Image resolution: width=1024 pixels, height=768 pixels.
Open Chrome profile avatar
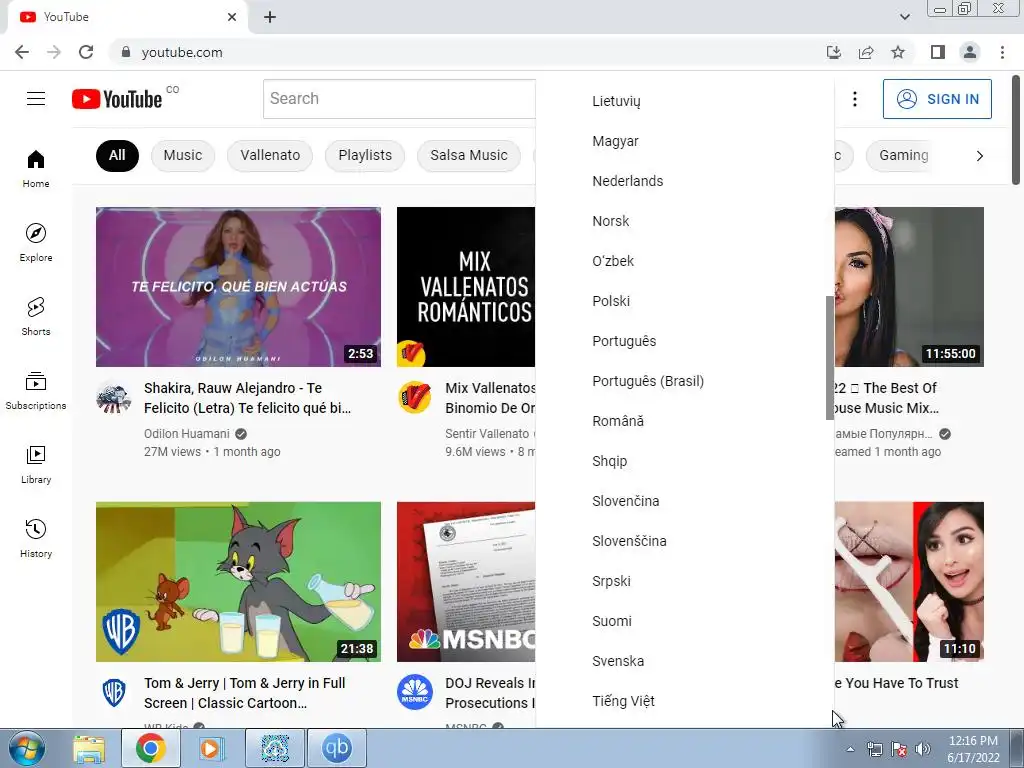970,52
